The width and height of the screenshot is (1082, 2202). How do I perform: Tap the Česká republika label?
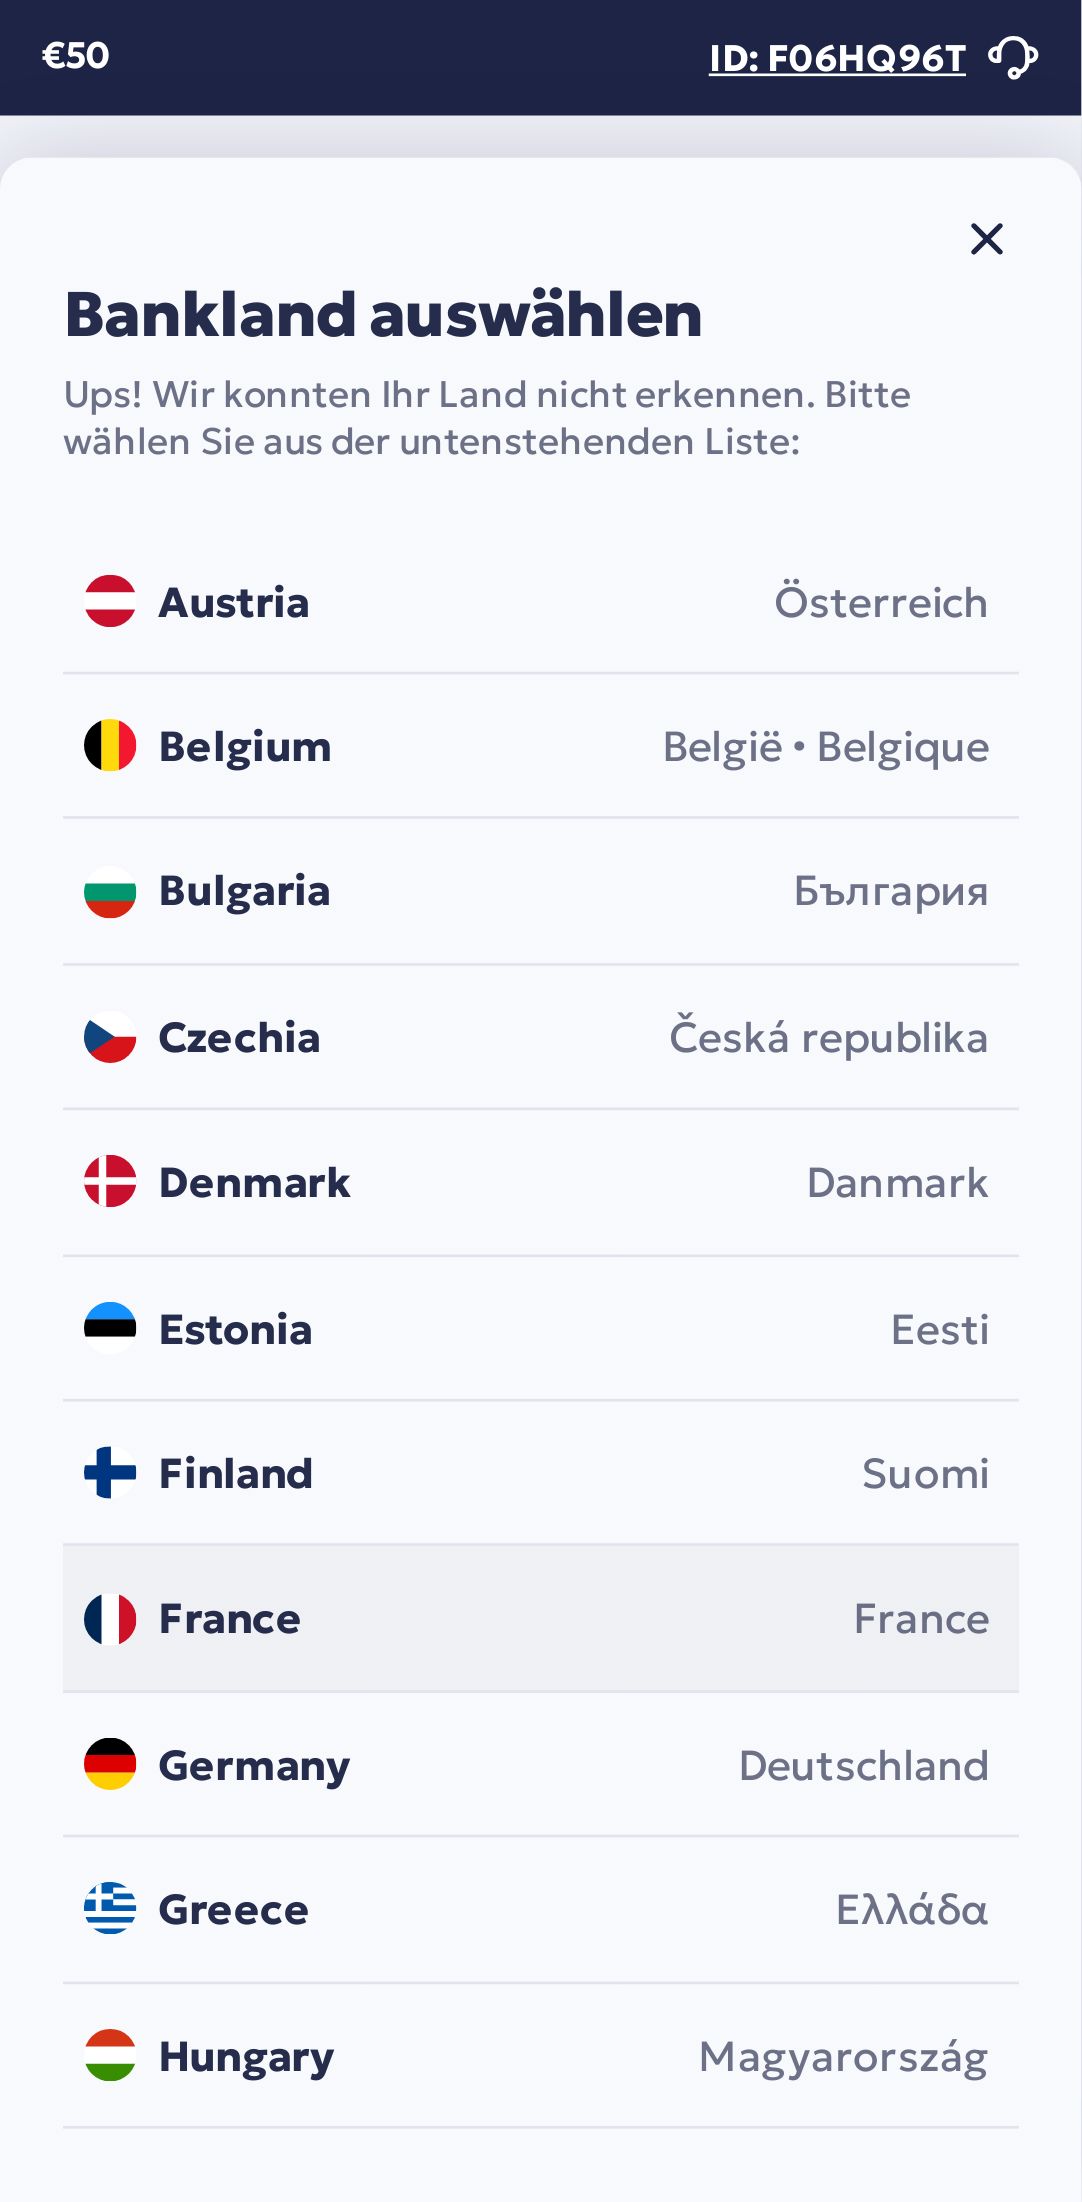(x=827, y=1038)
